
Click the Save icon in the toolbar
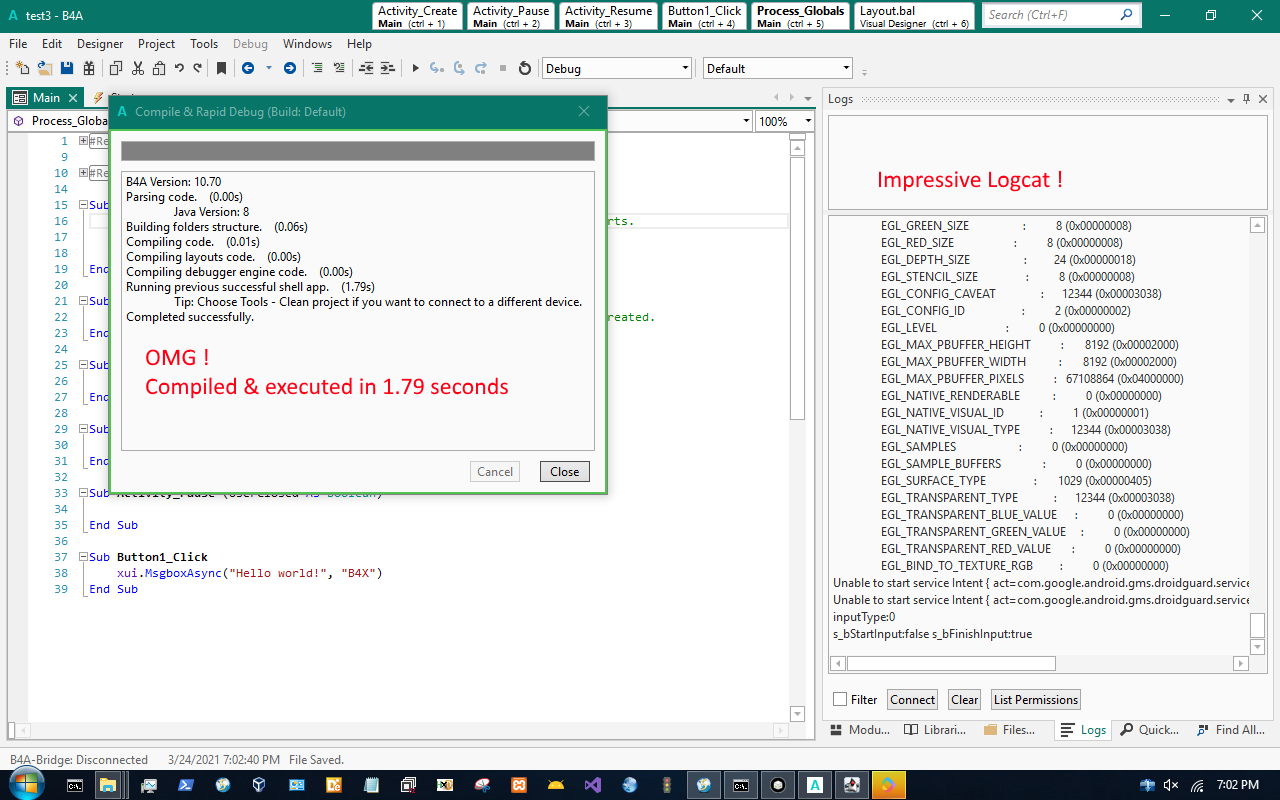coord(67,68)
